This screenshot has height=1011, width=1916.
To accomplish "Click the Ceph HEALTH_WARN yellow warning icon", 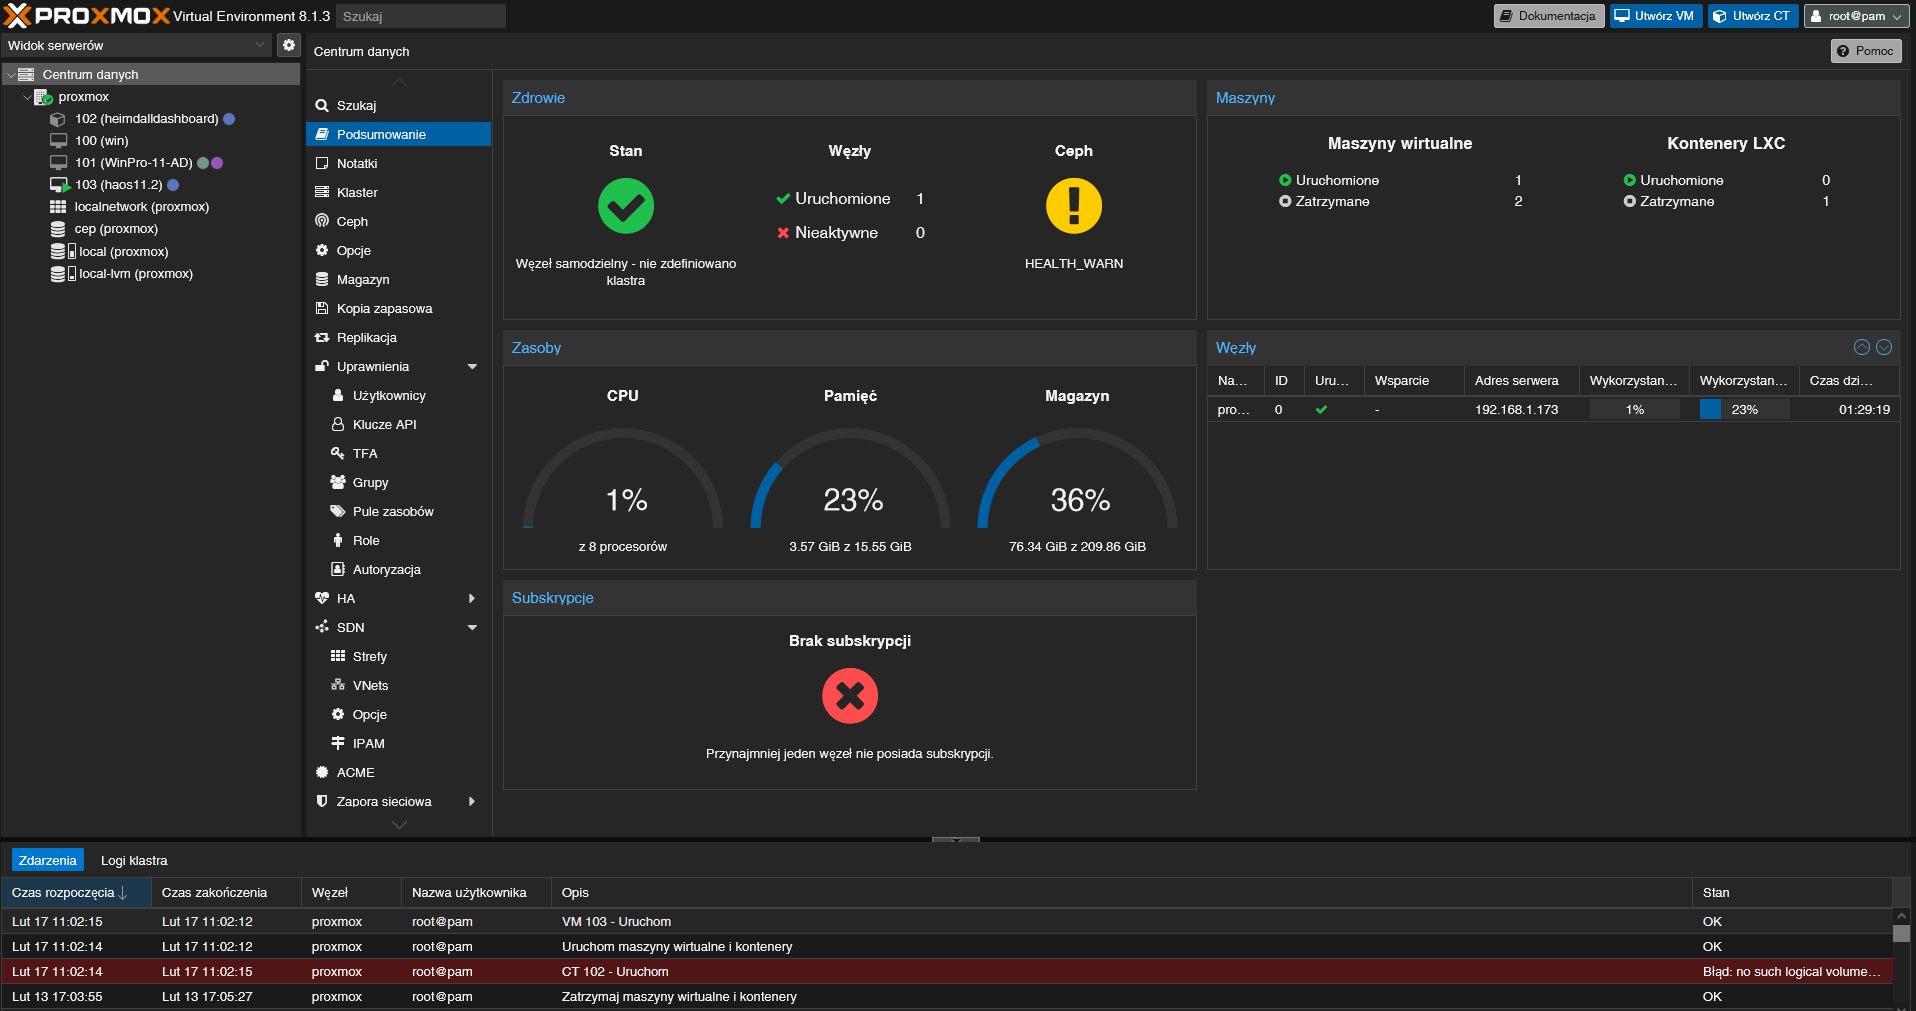I will (1073, 206).
